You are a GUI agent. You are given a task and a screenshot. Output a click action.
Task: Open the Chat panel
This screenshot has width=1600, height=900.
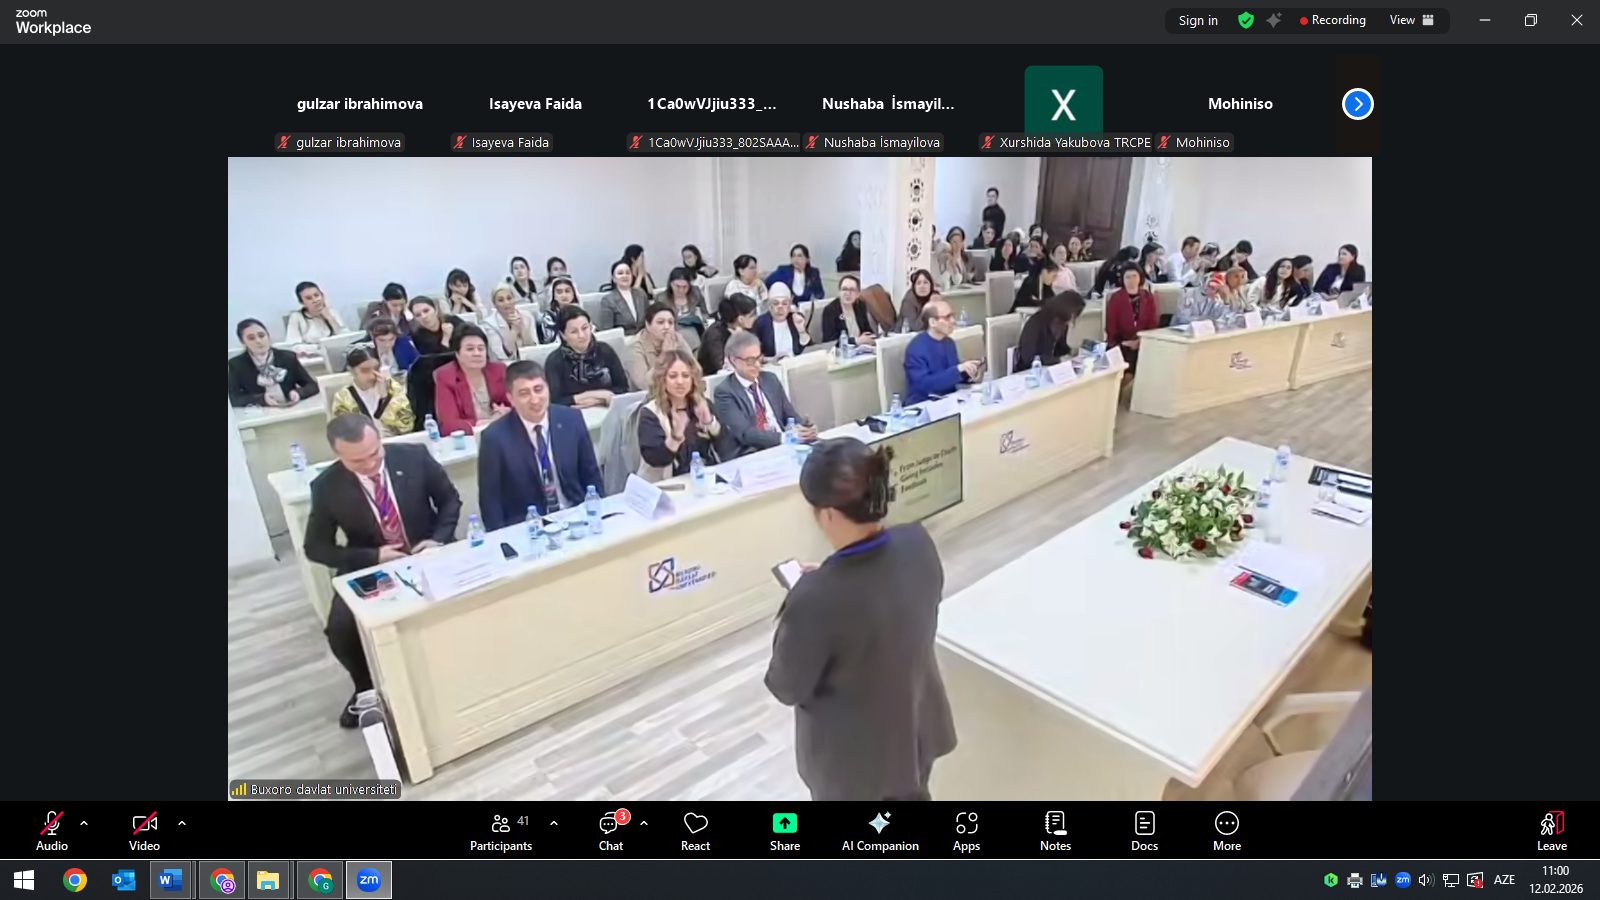click(x=610, y=830)
